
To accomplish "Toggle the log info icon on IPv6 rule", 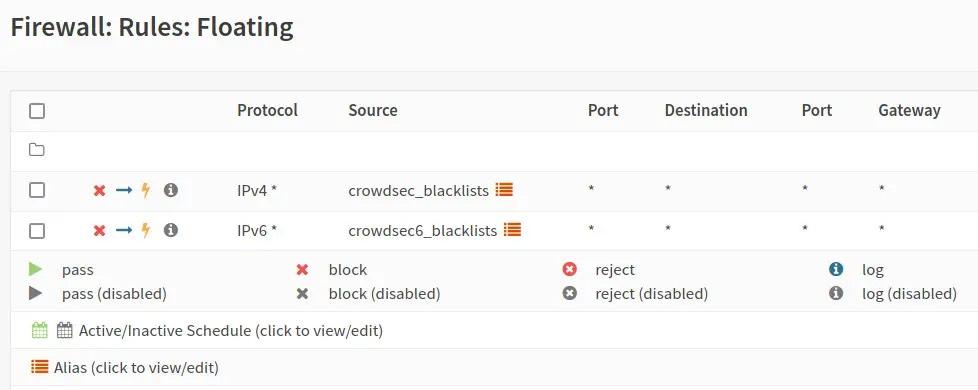I will coord(171,230).
